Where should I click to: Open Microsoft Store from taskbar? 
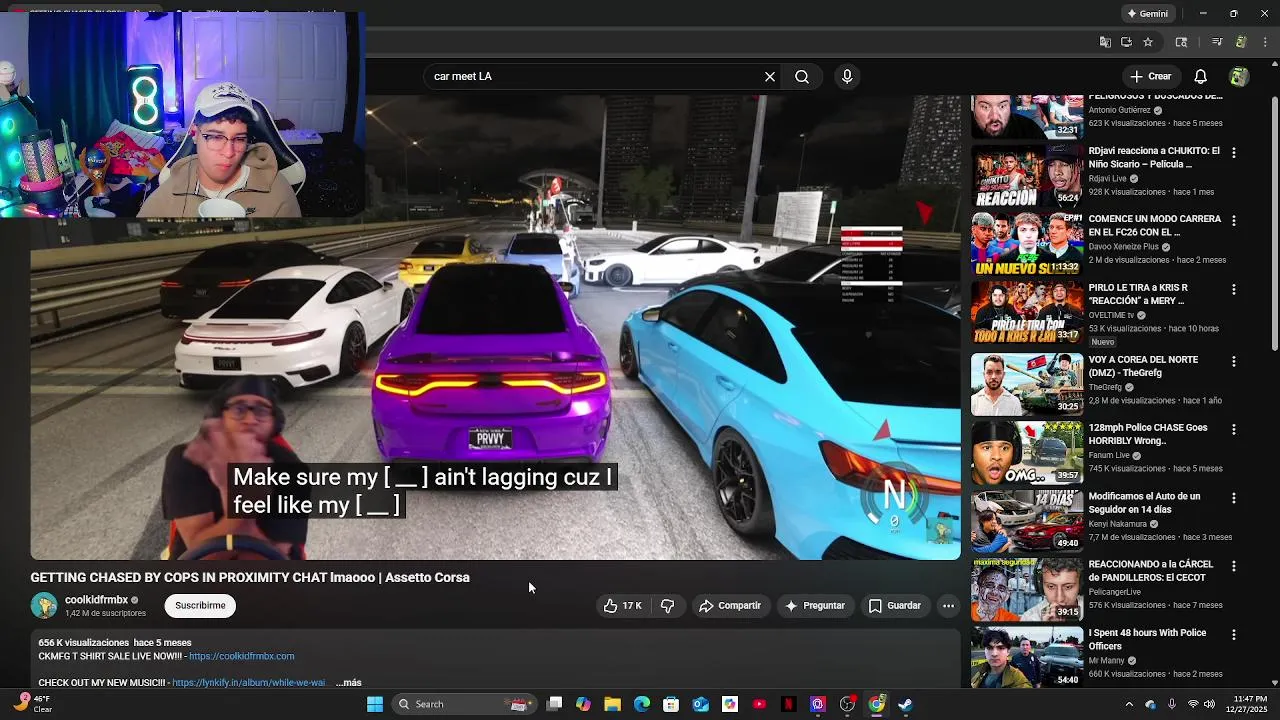pyautogui.click(x=671, y=704)
